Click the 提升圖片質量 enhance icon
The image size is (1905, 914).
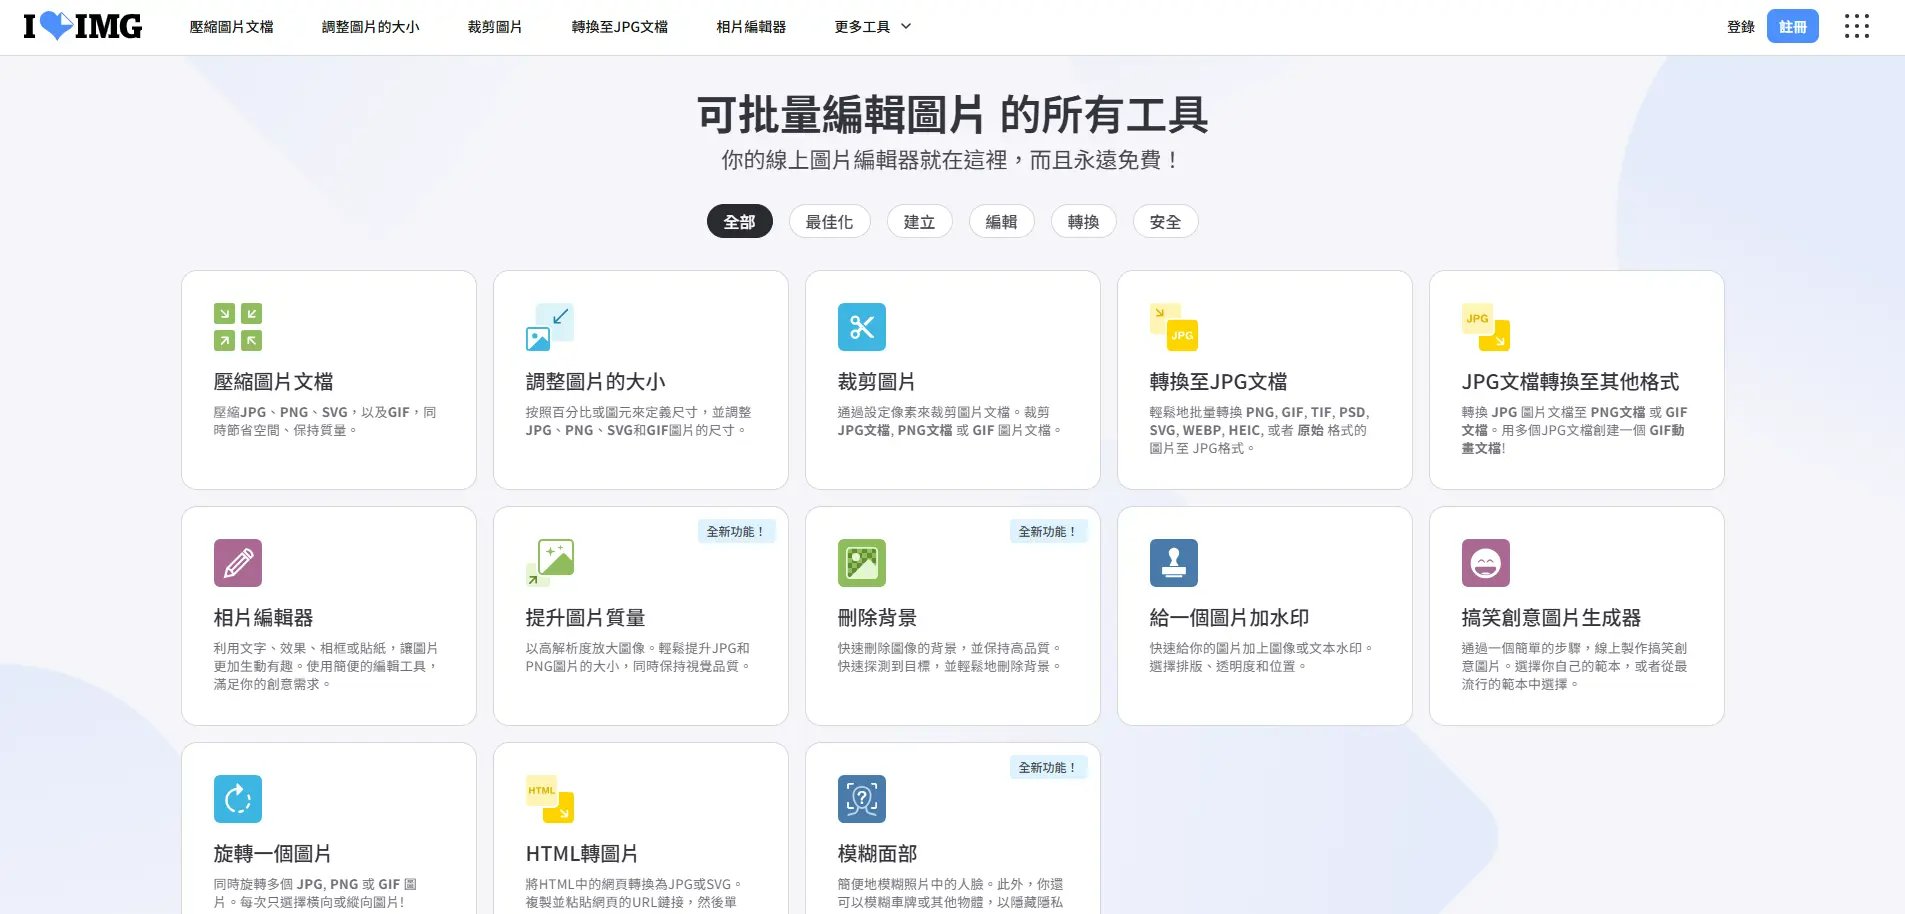click(549, 562)
